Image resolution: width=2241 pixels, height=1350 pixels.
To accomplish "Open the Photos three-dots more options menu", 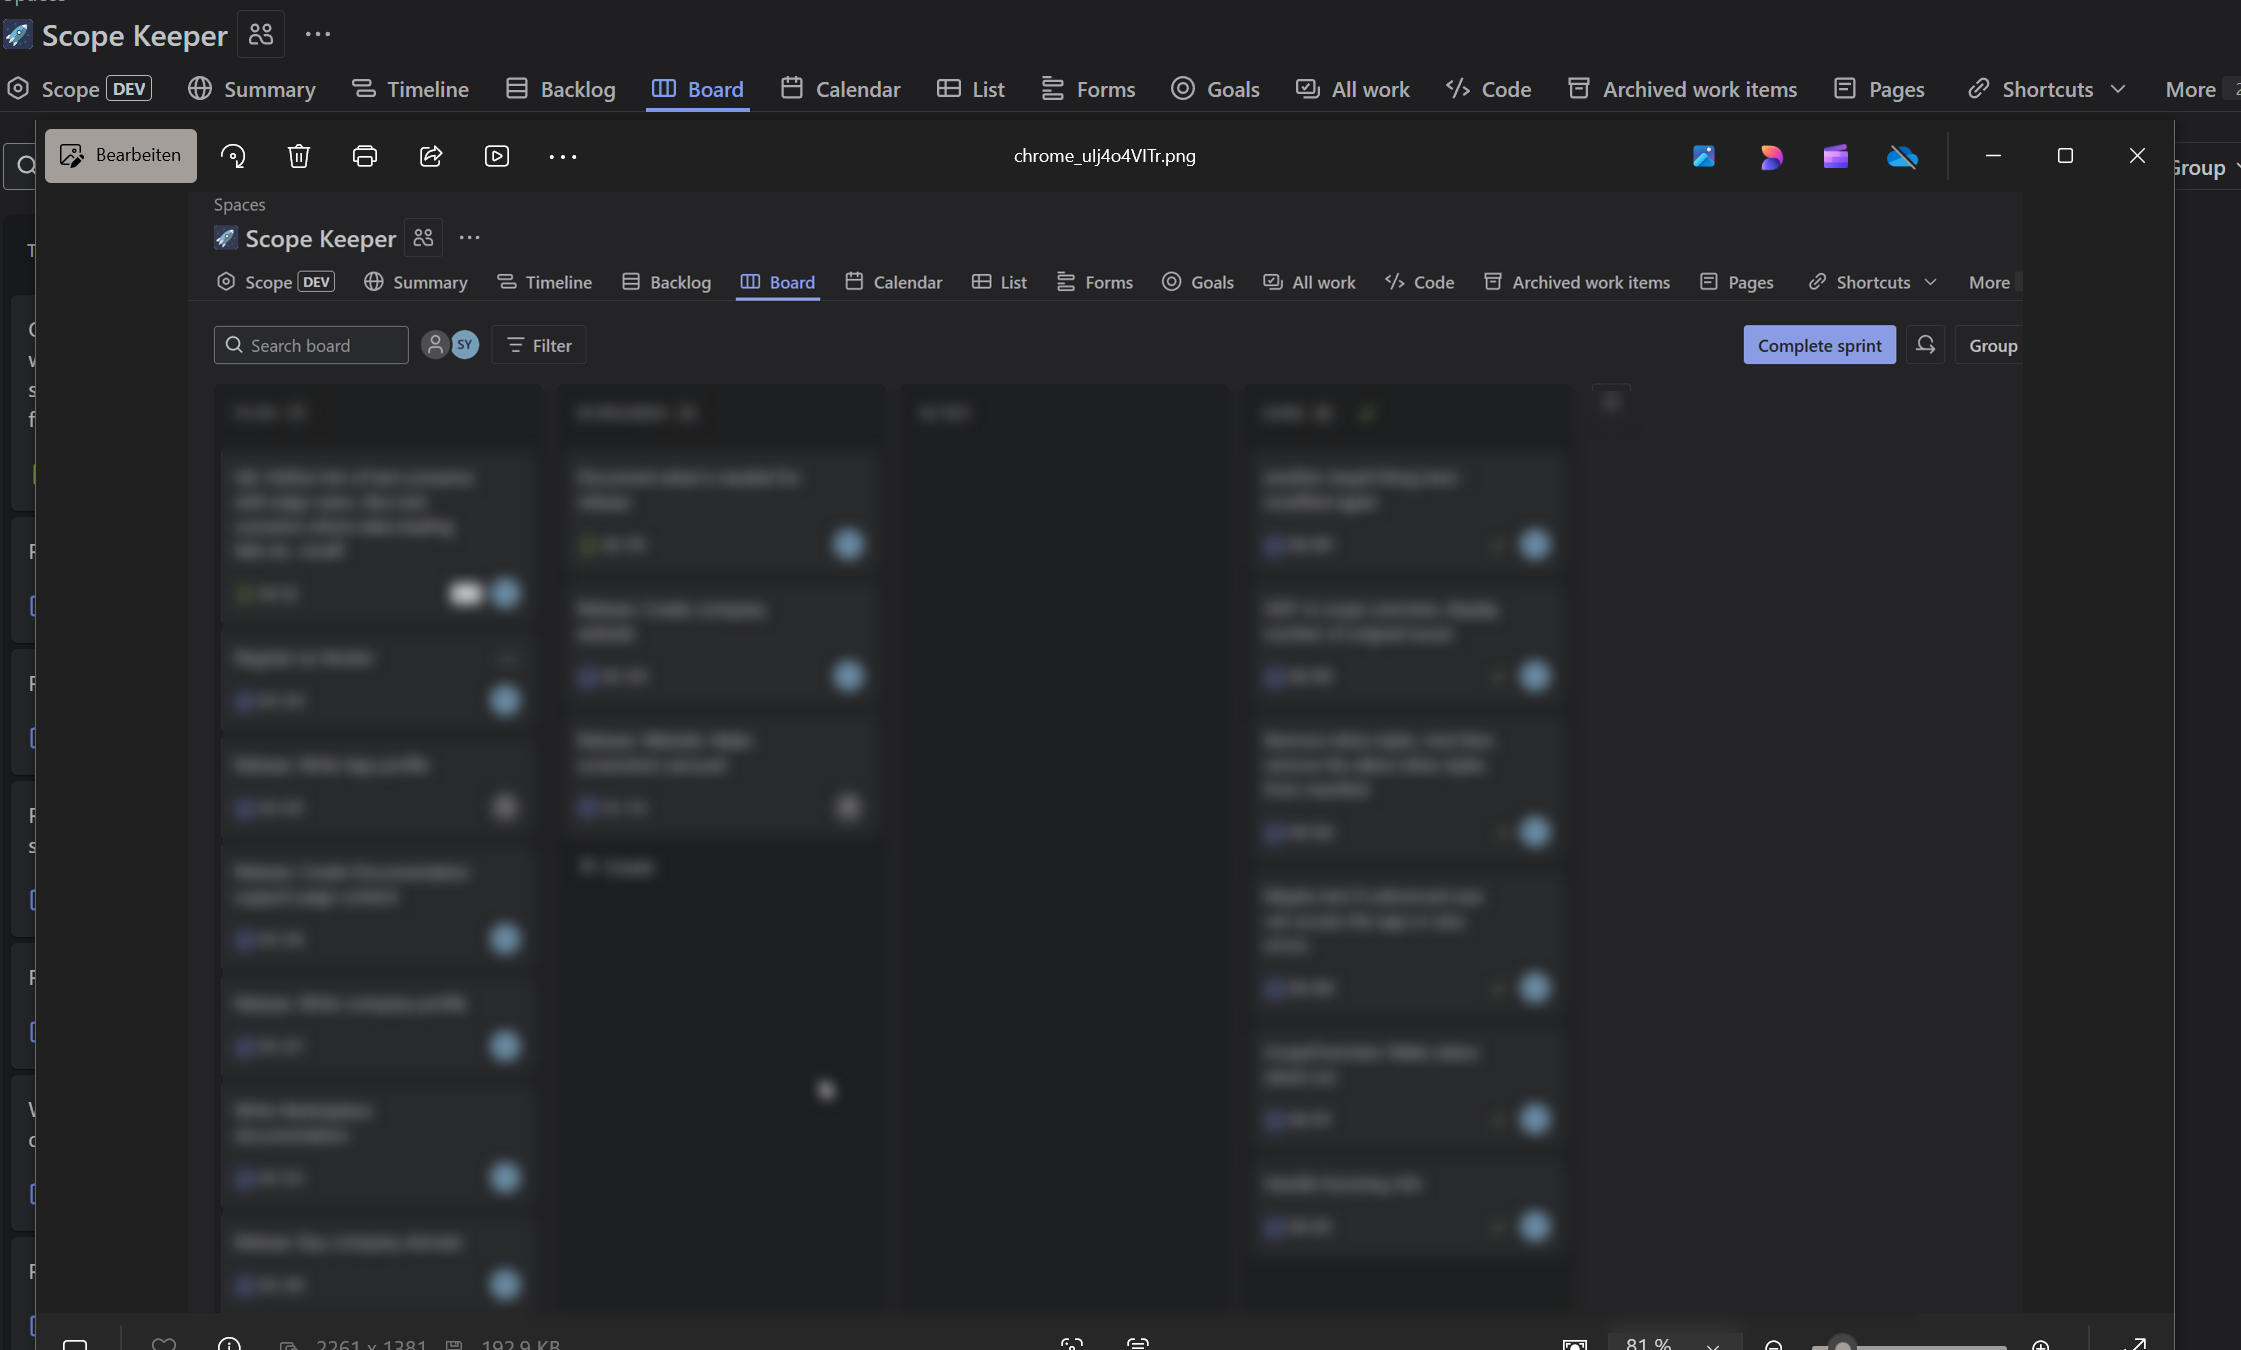I will 563,156.
